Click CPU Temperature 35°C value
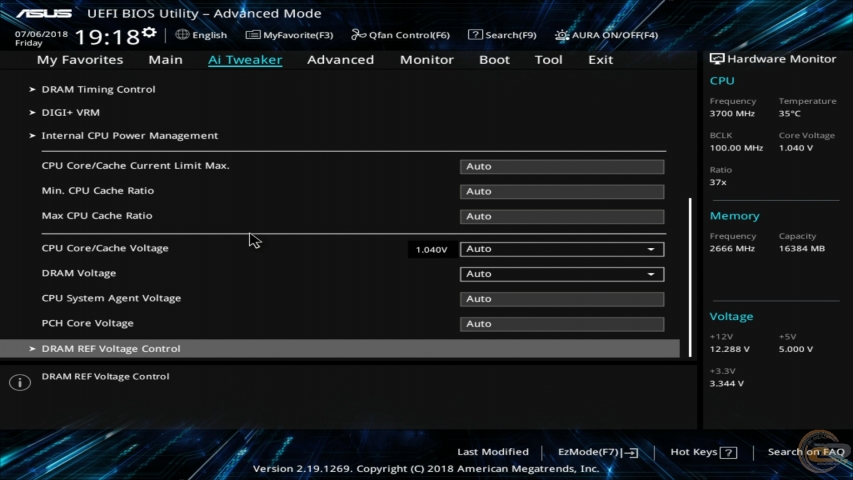The height and width of the screenshot is (480, 853). pyautogui.click(x=789, y=114)
